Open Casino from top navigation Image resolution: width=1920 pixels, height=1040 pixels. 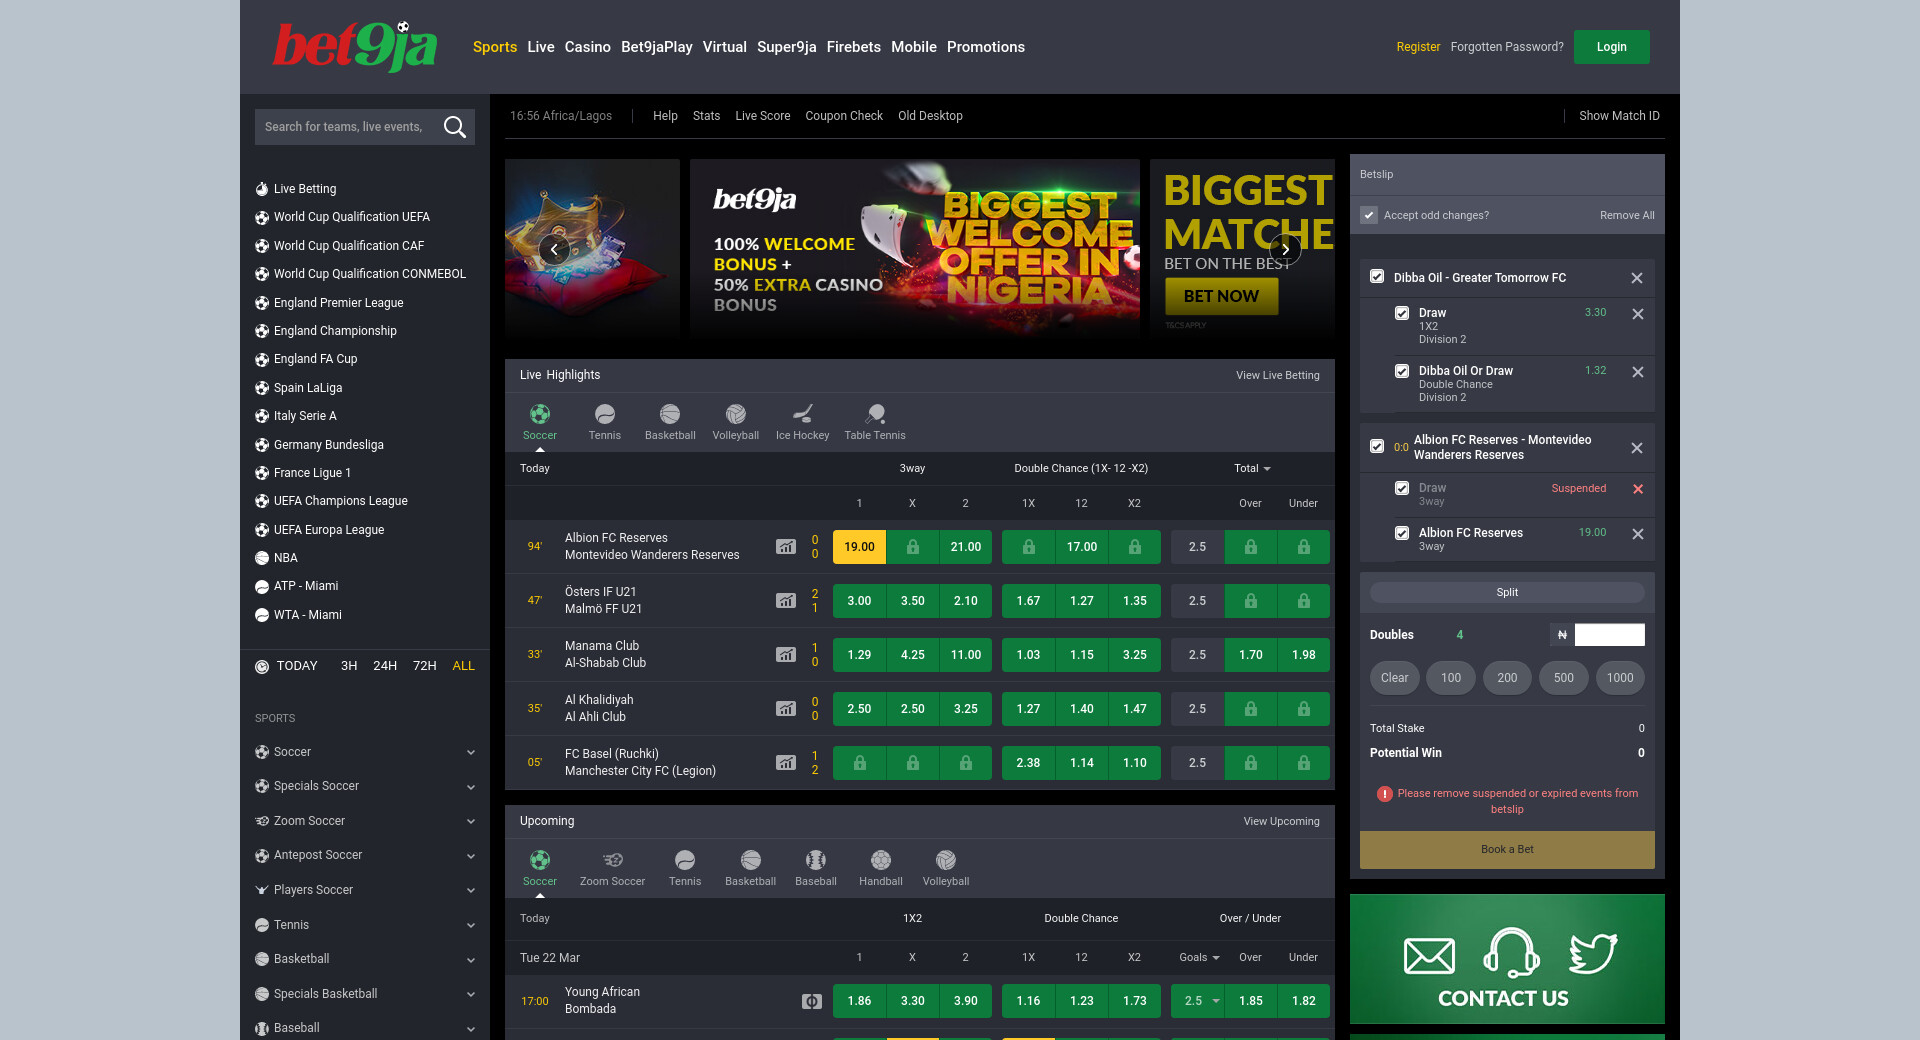[x=587, y=47]
